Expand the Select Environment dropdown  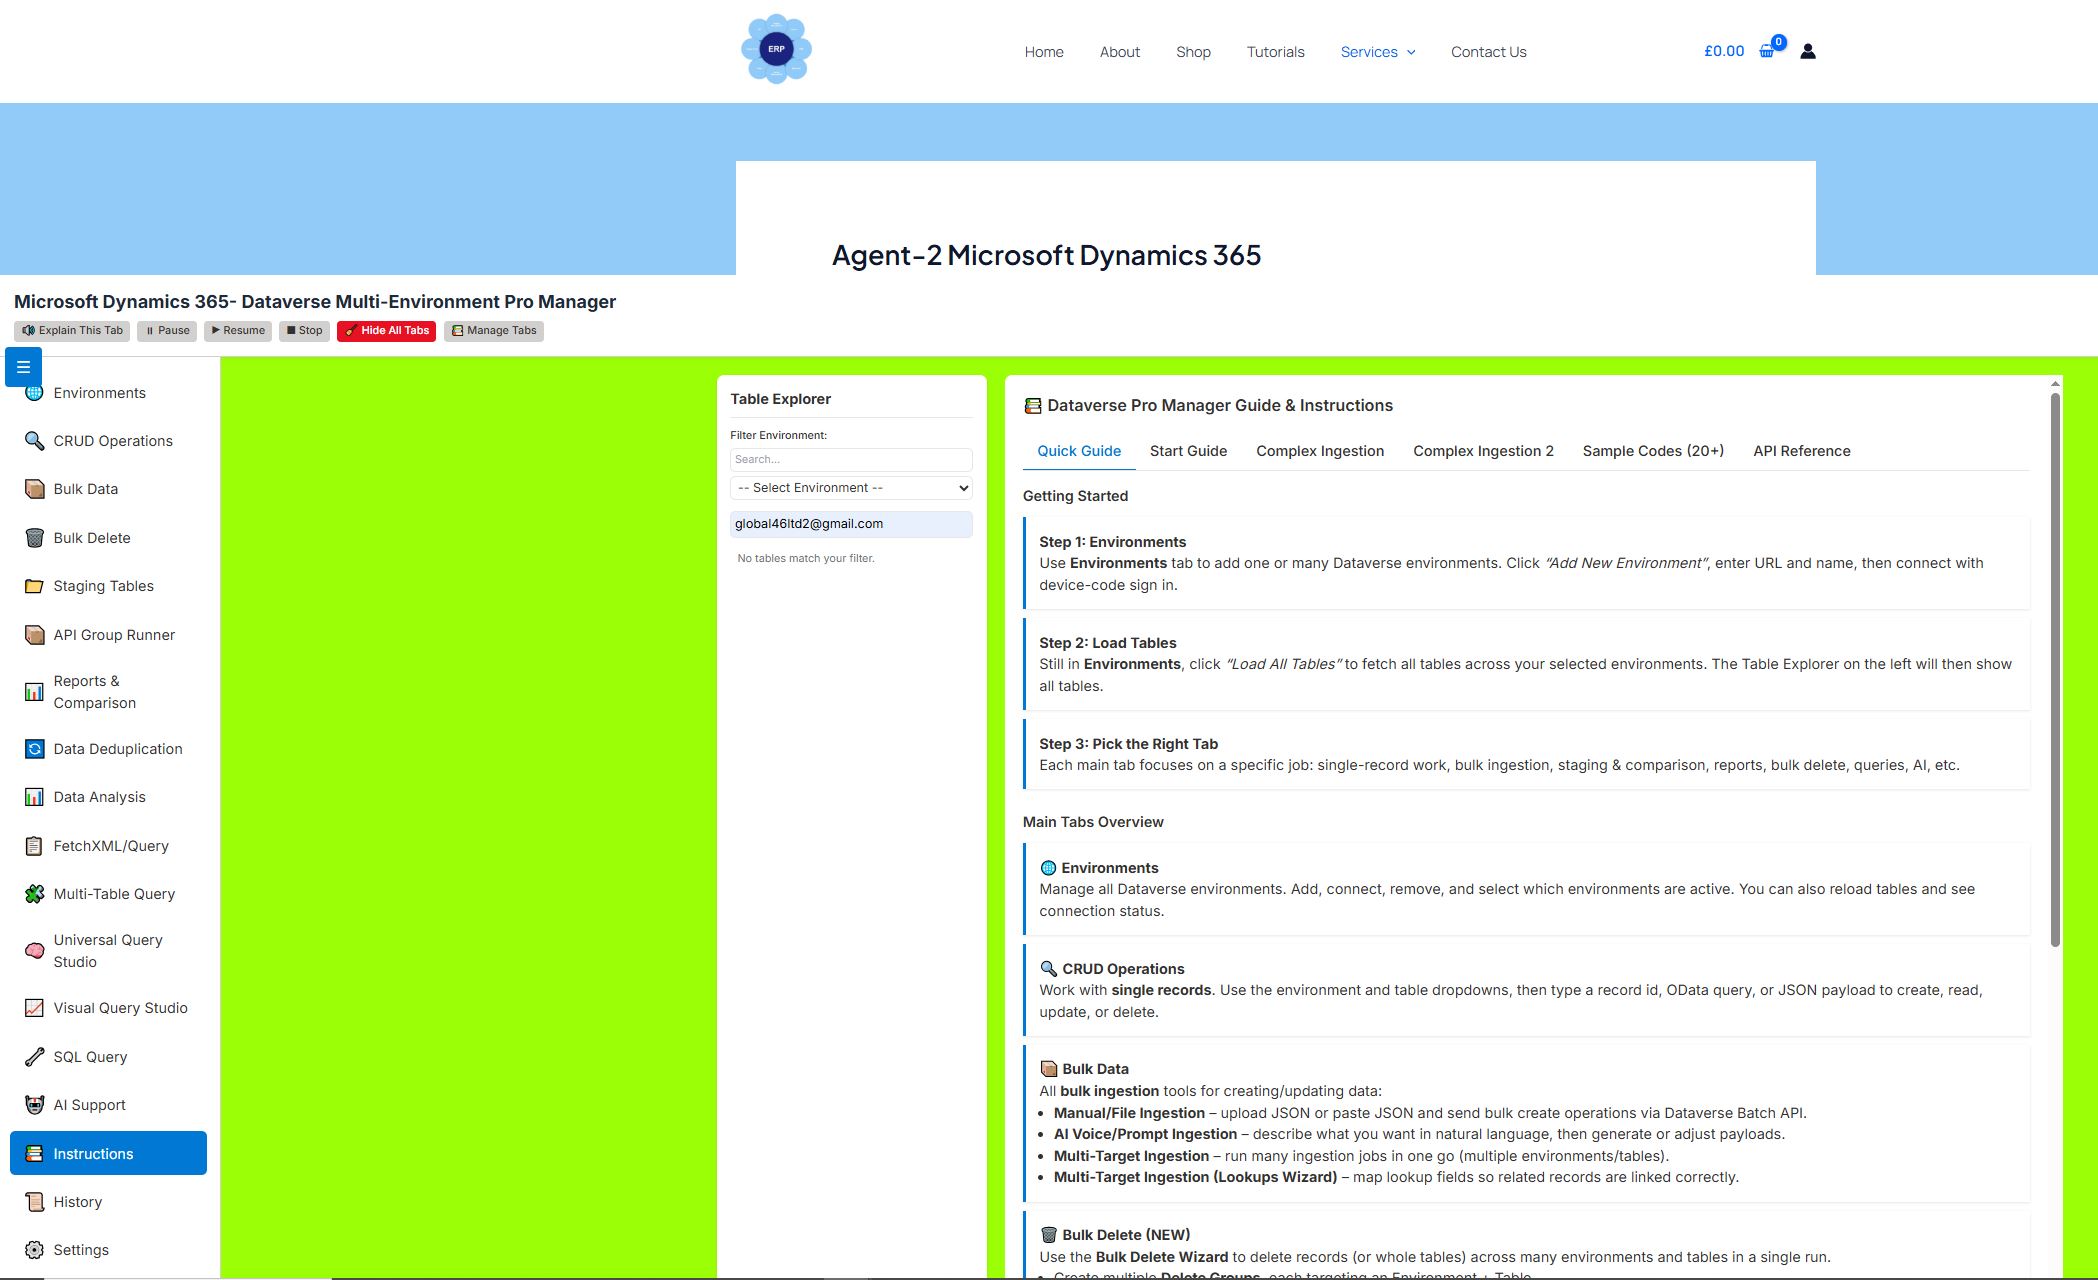click(x=851, y=487)
